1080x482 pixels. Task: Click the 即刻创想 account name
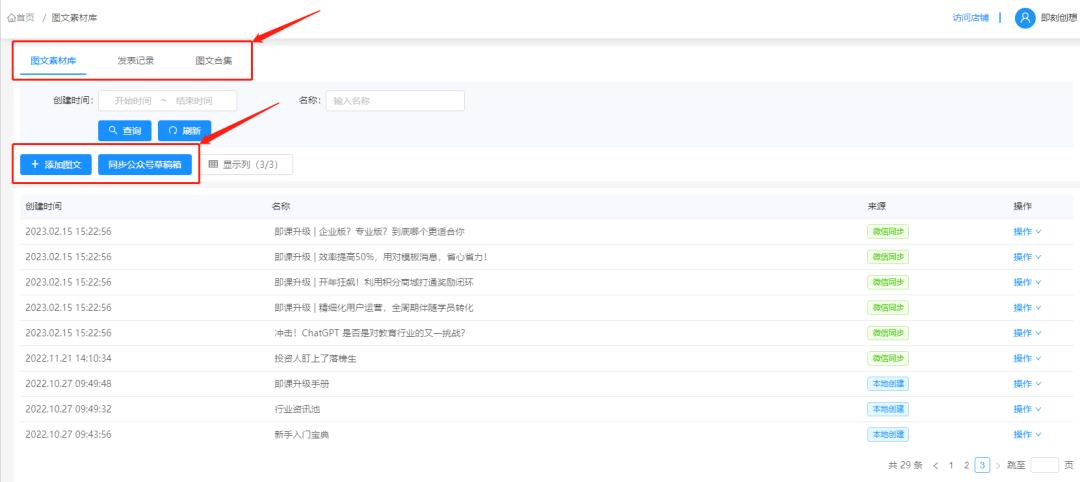coord(1059,18)
